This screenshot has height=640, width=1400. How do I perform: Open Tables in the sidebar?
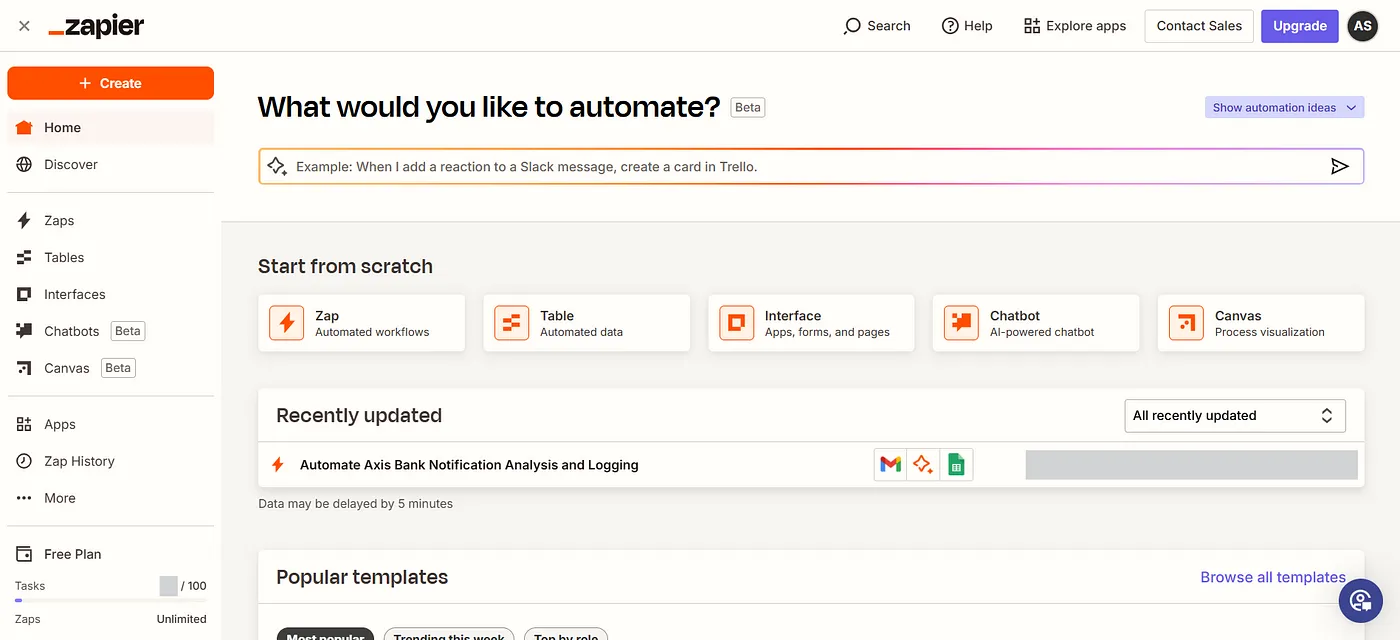pos(110,257)
